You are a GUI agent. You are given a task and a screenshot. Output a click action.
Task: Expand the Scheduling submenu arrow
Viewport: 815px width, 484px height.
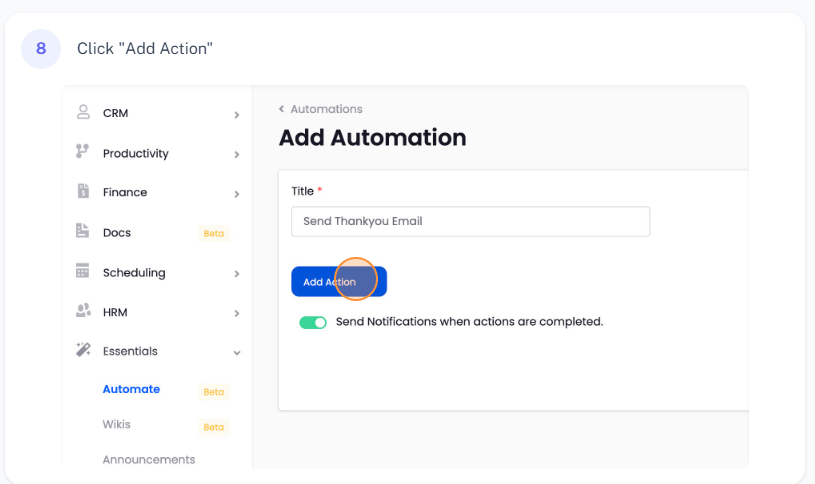click(x=237, y=274)
